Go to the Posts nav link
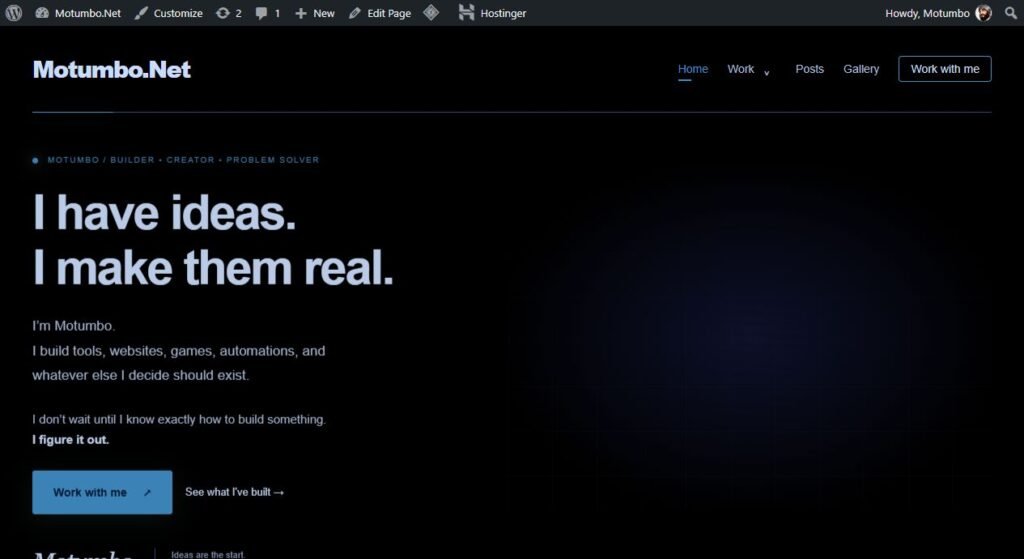Image resolution: width=1024 pixels, height=559 pixels. (809, 69)
